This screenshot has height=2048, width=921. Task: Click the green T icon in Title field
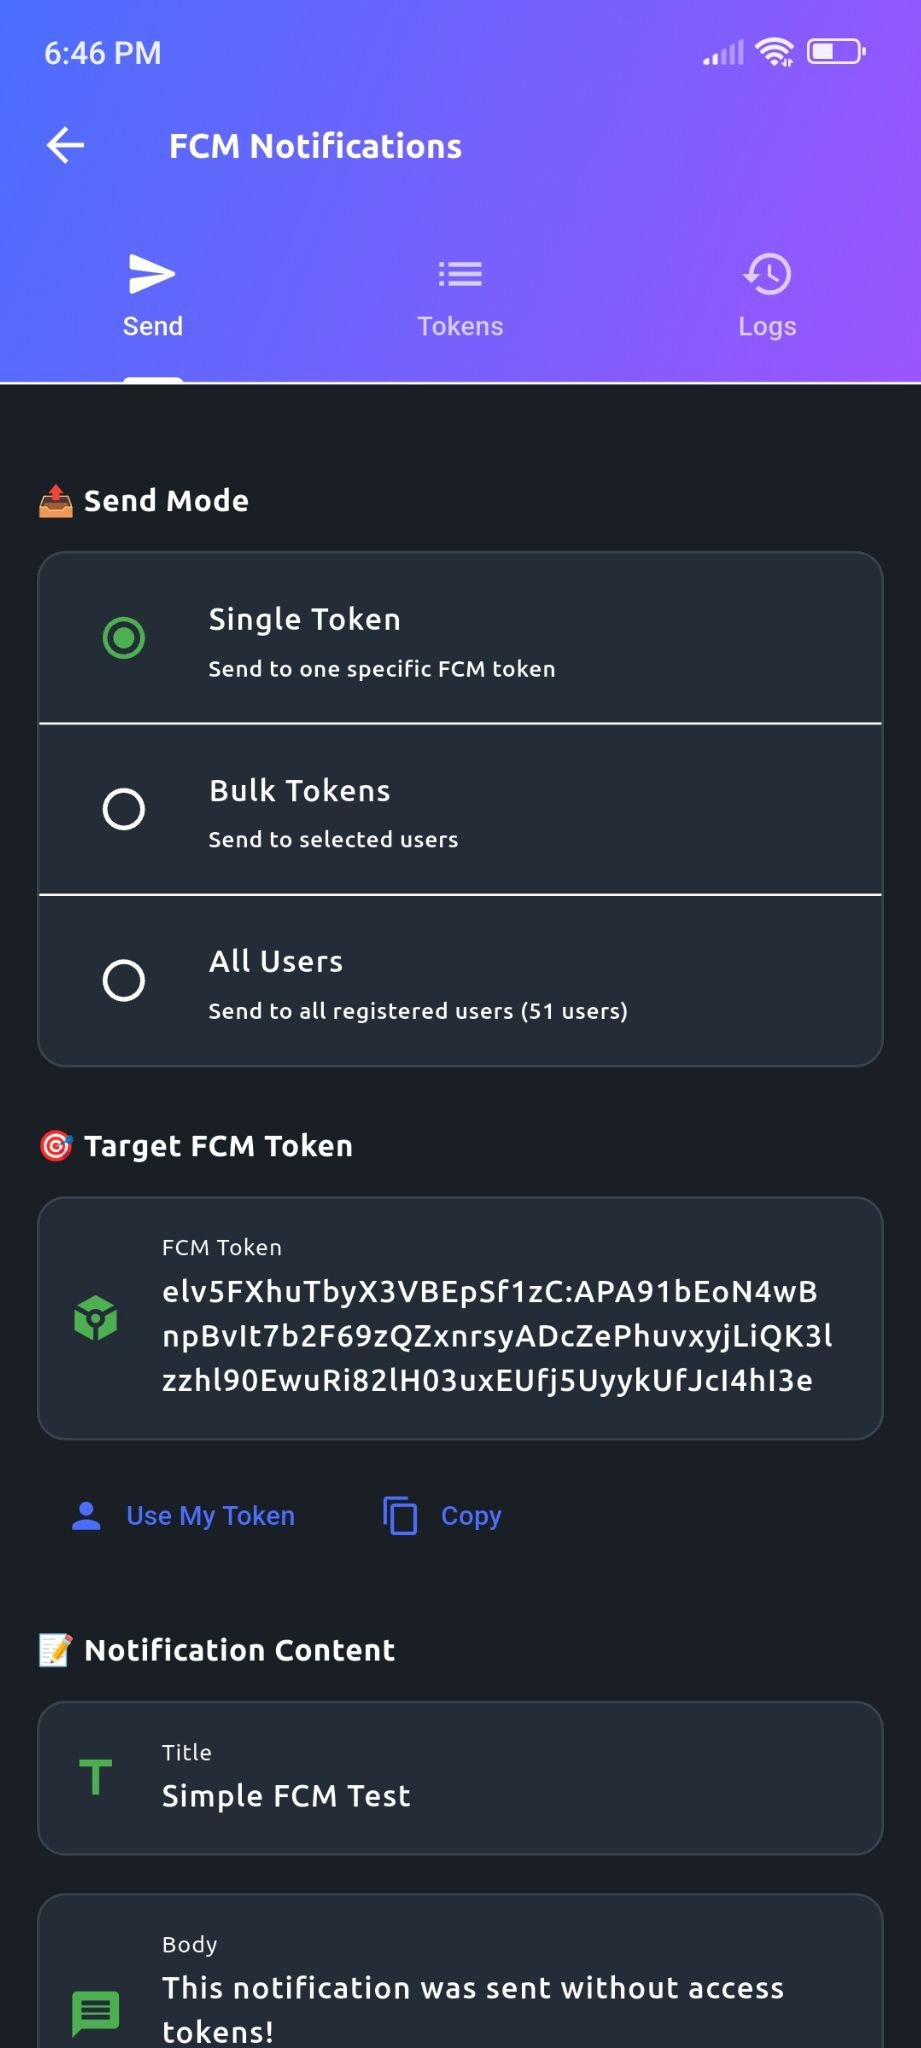pyautogui.click(x=95, y=1778)
